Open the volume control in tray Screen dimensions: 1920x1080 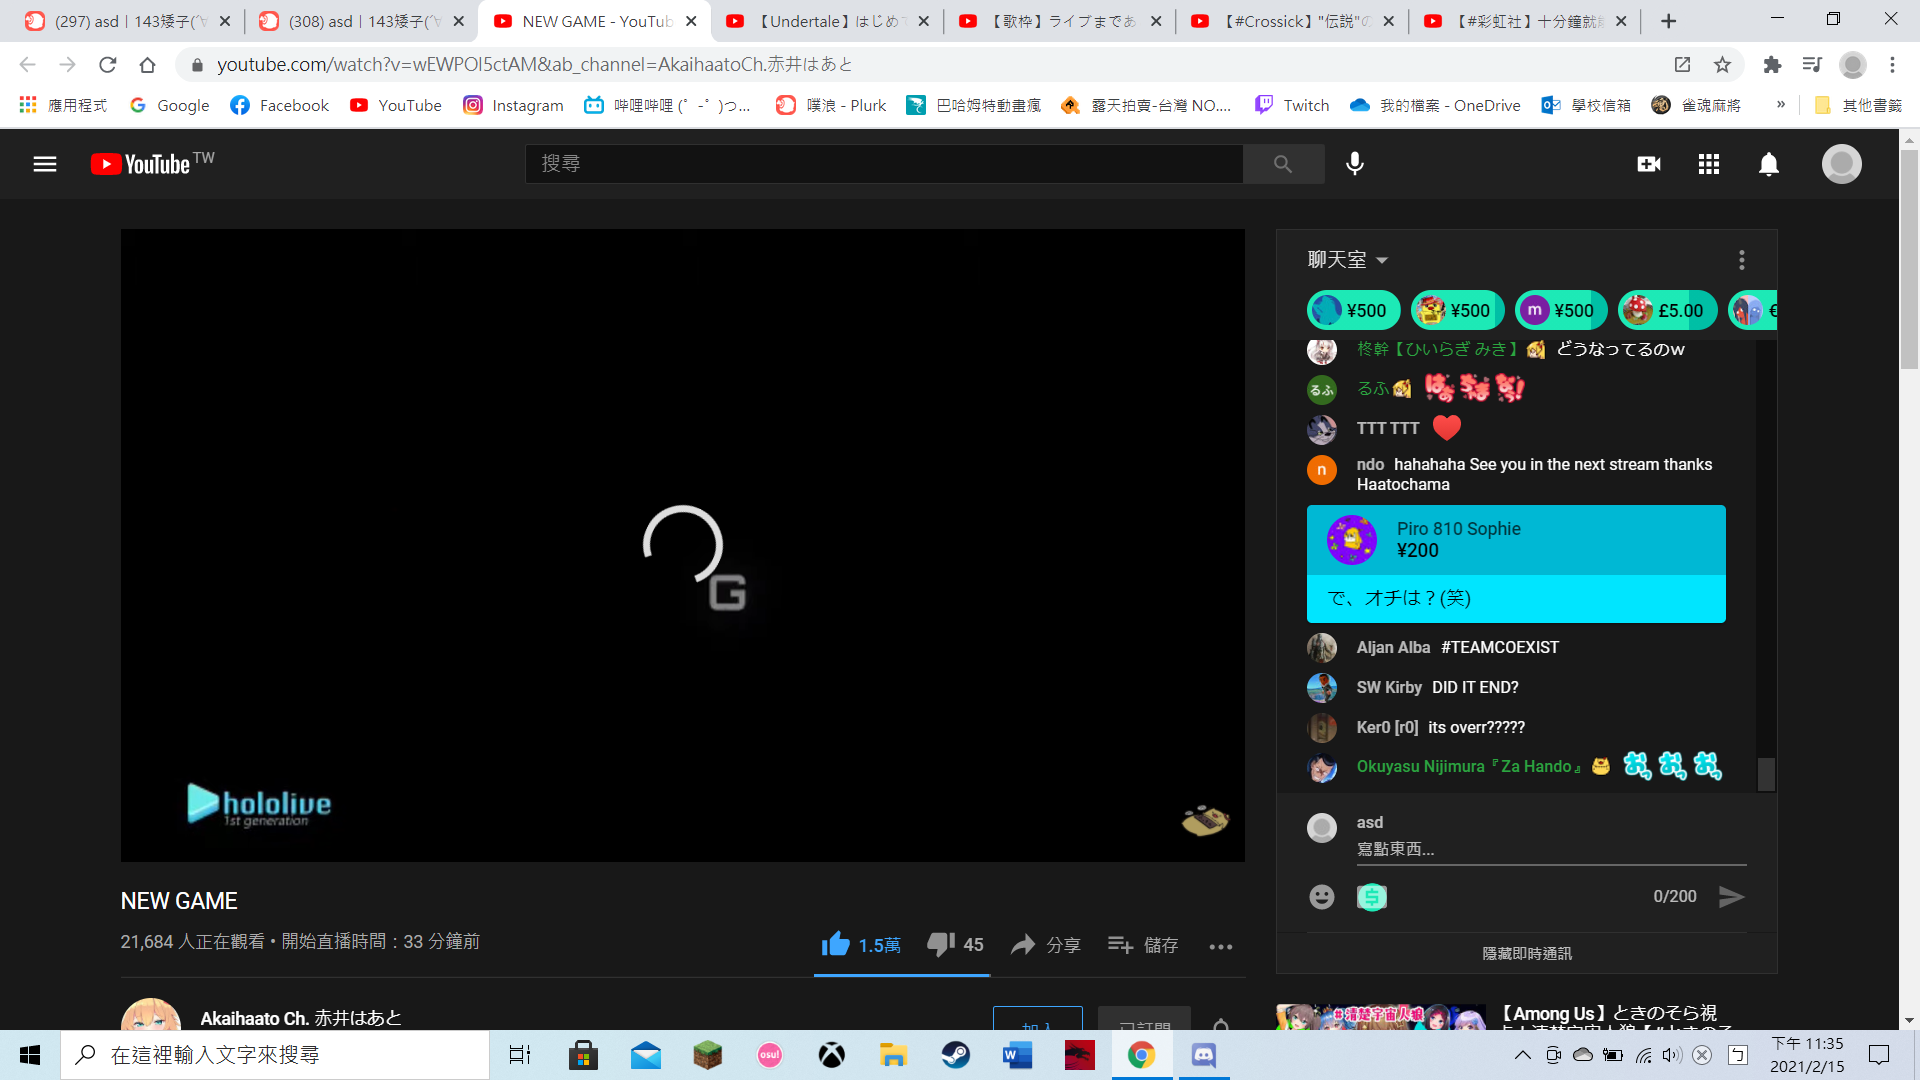1672,1055
